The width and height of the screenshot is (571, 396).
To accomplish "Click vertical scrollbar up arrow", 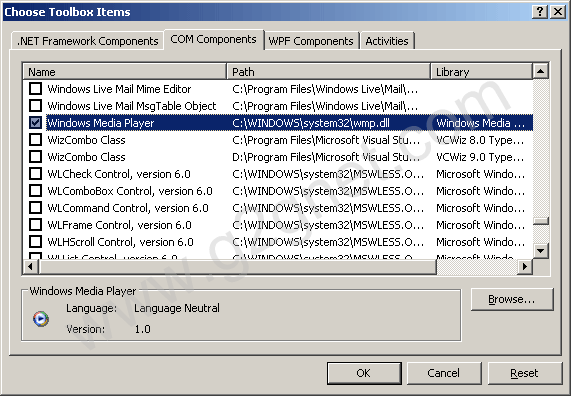I will [541, 71].
